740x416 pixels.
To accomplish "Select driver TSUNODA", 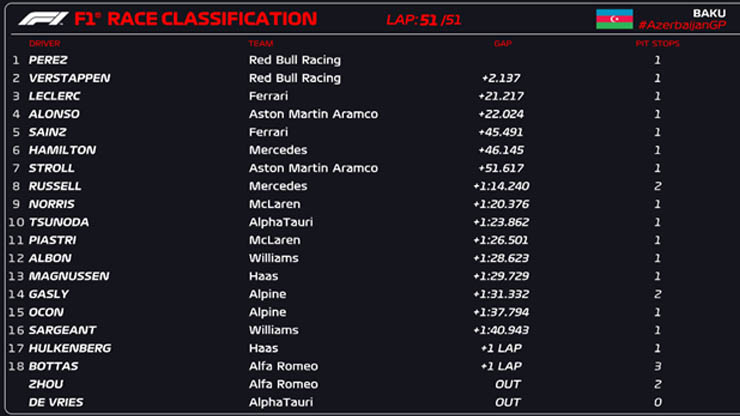I will tap(59, 222).
